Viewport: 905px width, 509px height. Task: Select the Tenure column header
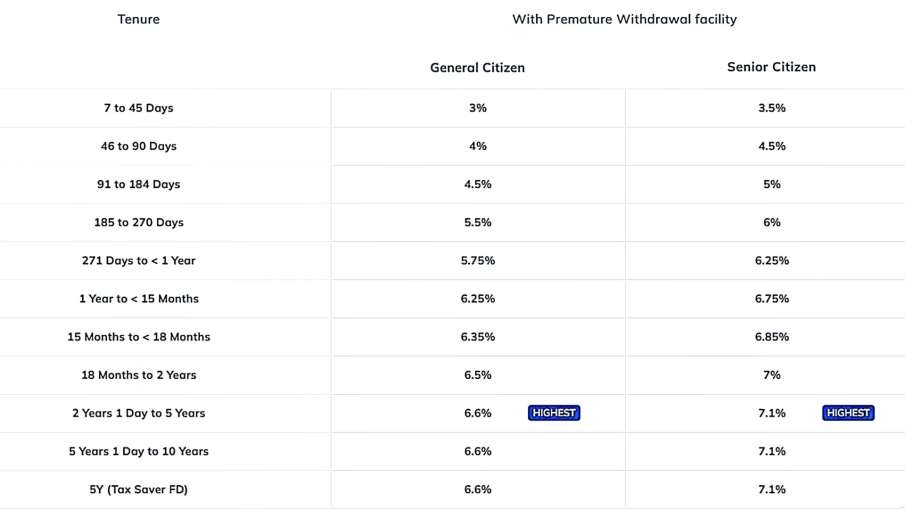pos(138,19)
